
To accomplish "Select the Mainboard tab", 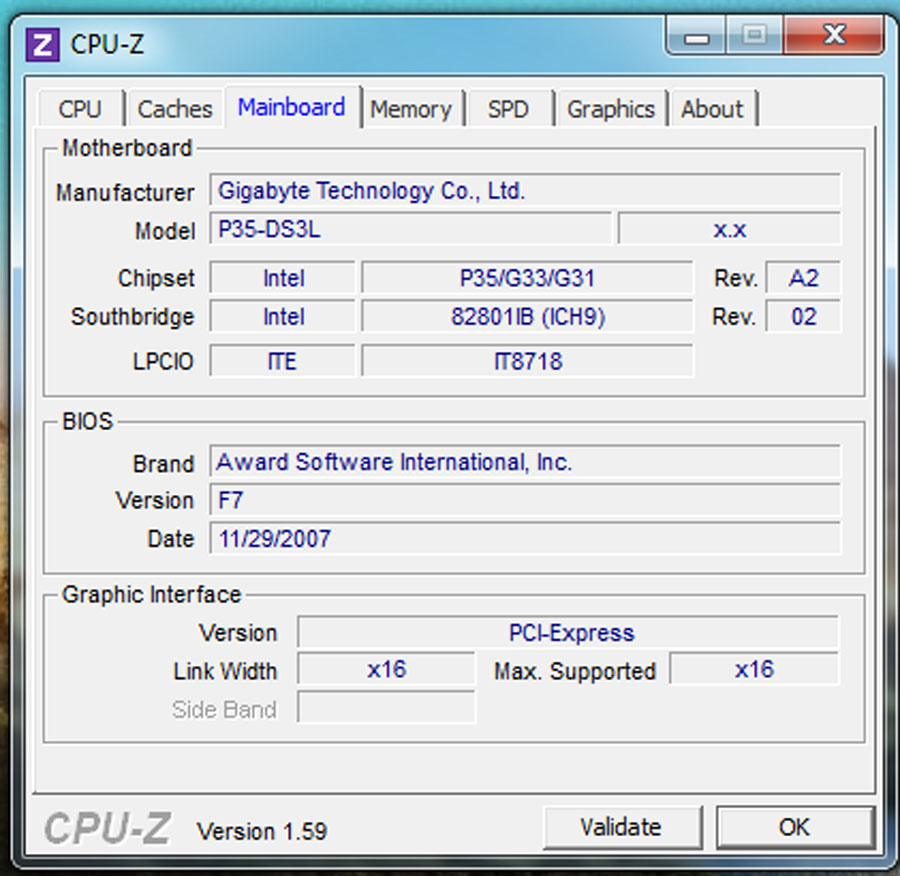I will (x=292, y=108).
